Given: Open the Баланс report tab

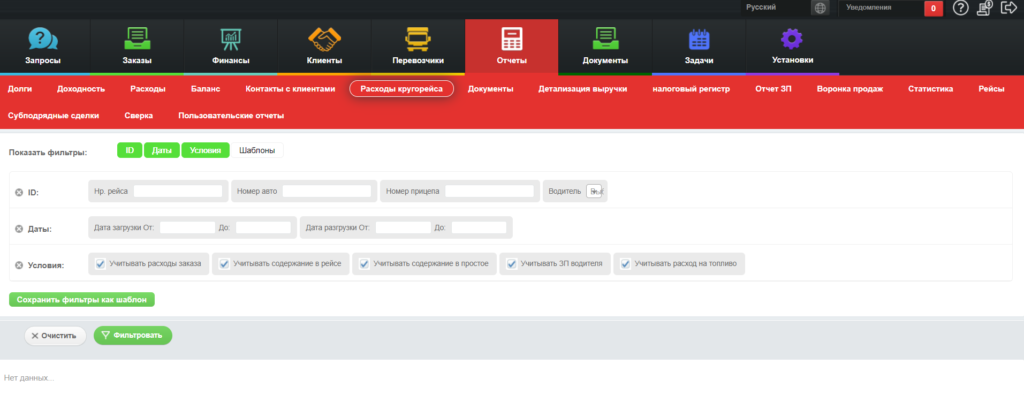Looking at the screenshot, I should point(206,89).
